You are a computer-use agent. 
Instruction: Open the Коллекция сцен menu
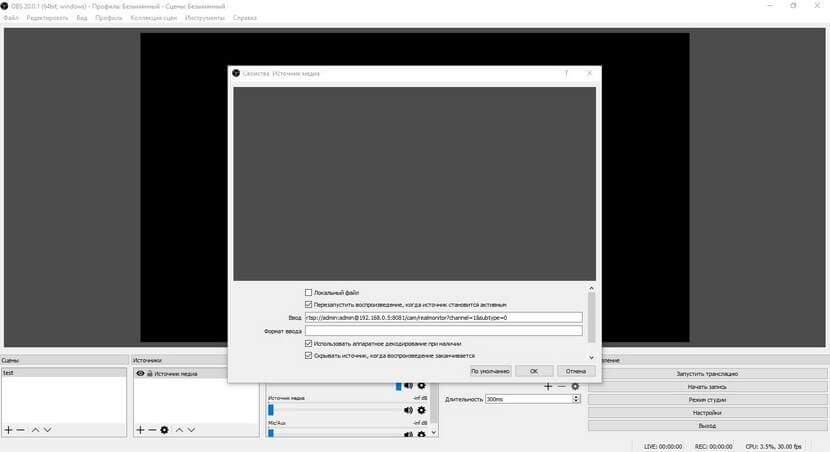(154, 17)
